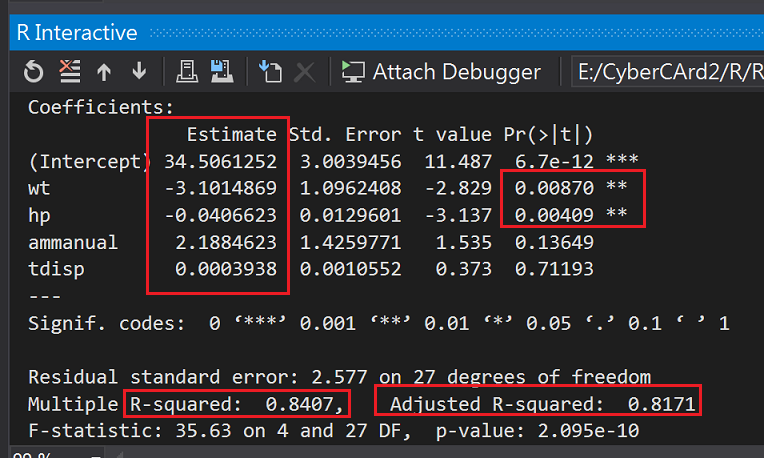
Task: Click the save workspace floppy icon
Action: [222, 72]
